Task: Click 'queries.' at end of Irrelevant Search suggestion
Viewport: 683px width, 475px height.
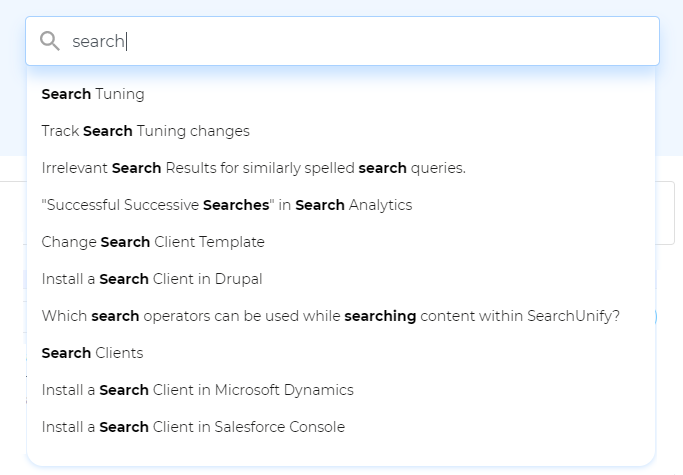Action: coord(439,168)
